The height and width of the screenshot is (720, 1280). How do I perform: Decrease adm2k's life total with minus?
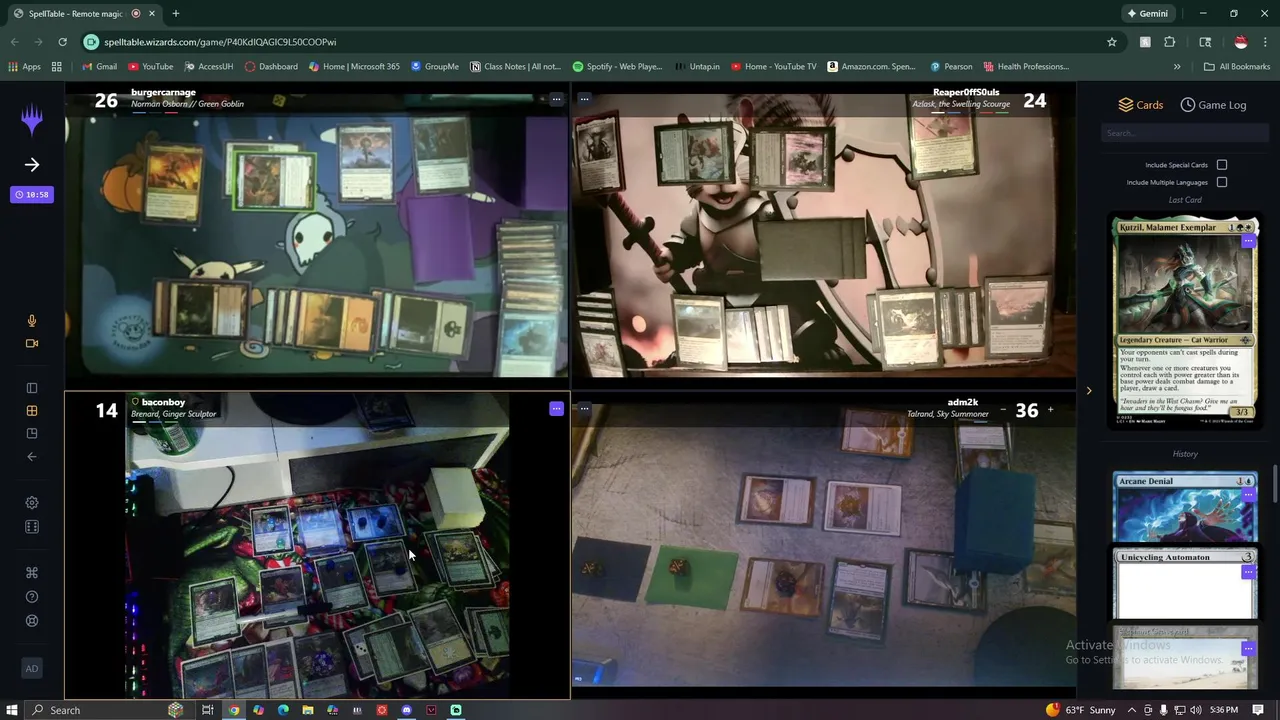(1003, 410)
